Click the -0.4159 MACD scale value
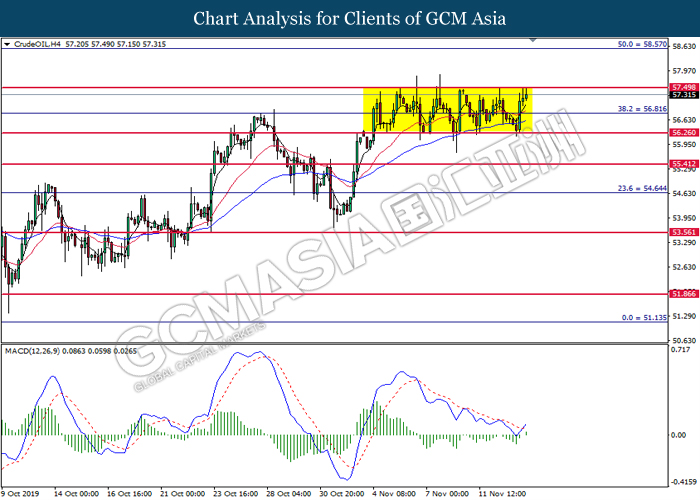 click(x=683, y=483)
